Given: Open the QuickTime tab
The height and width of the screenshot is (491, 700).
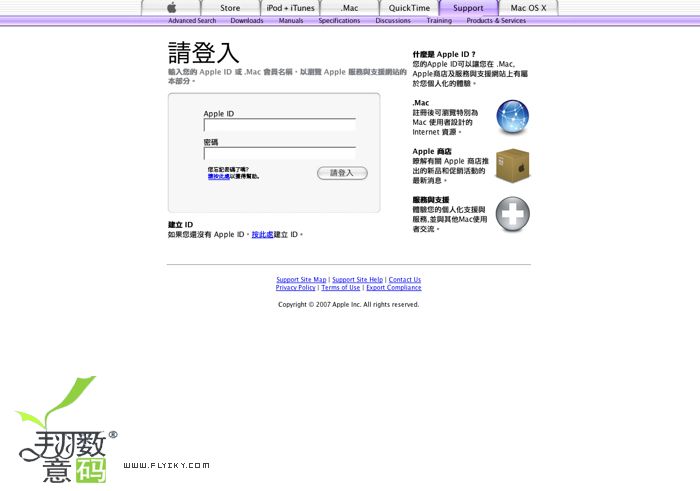Looking at the screenshot, I should [x=409, y=8].
